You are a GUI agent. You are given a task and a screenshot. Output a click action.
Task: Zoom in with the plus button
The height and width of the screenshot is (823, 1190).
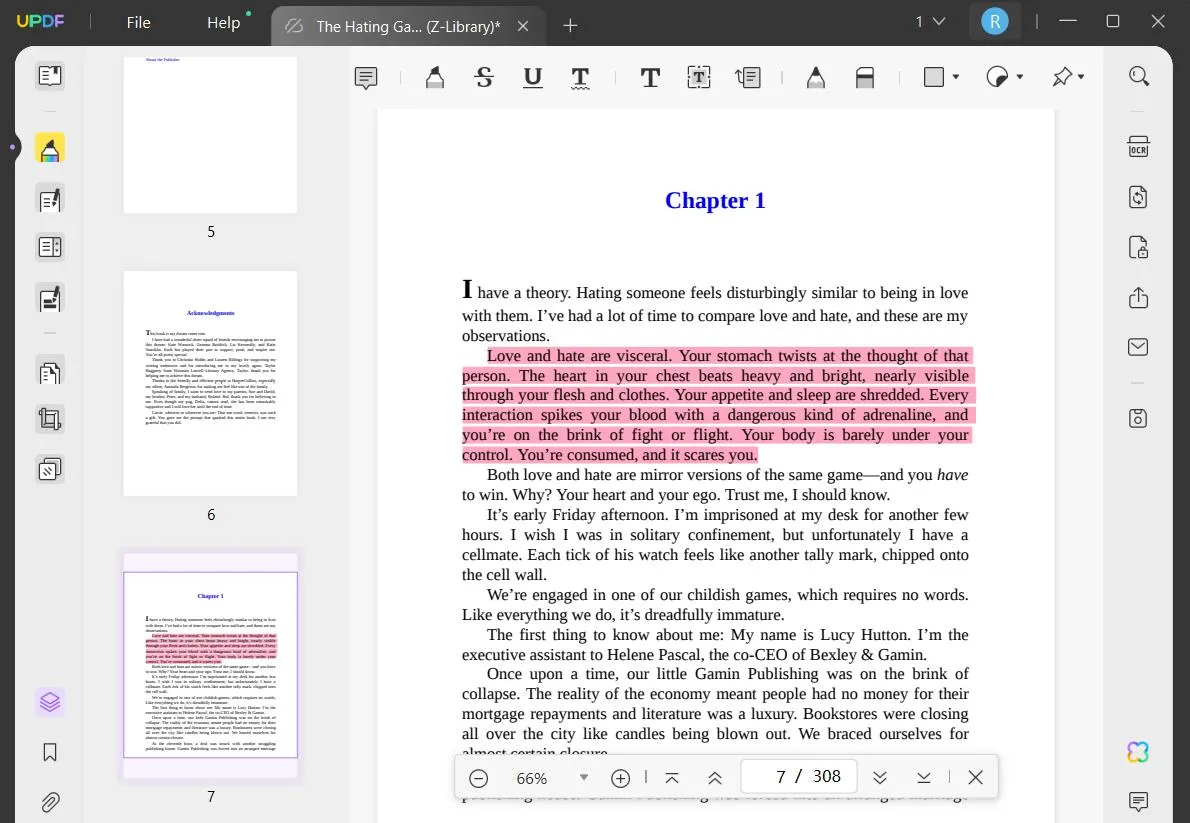[x=621, y=778]
